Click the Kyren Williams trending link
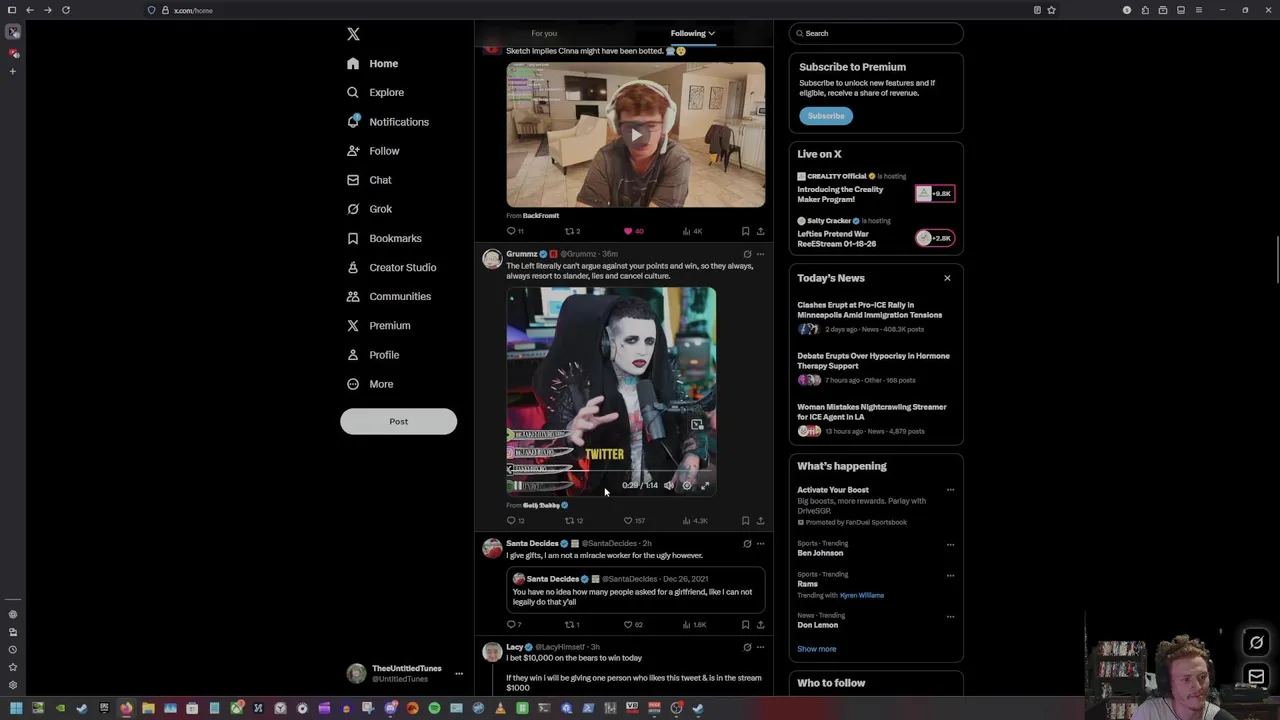Screen dimensions: 1280x720 (x=862, y=596)
